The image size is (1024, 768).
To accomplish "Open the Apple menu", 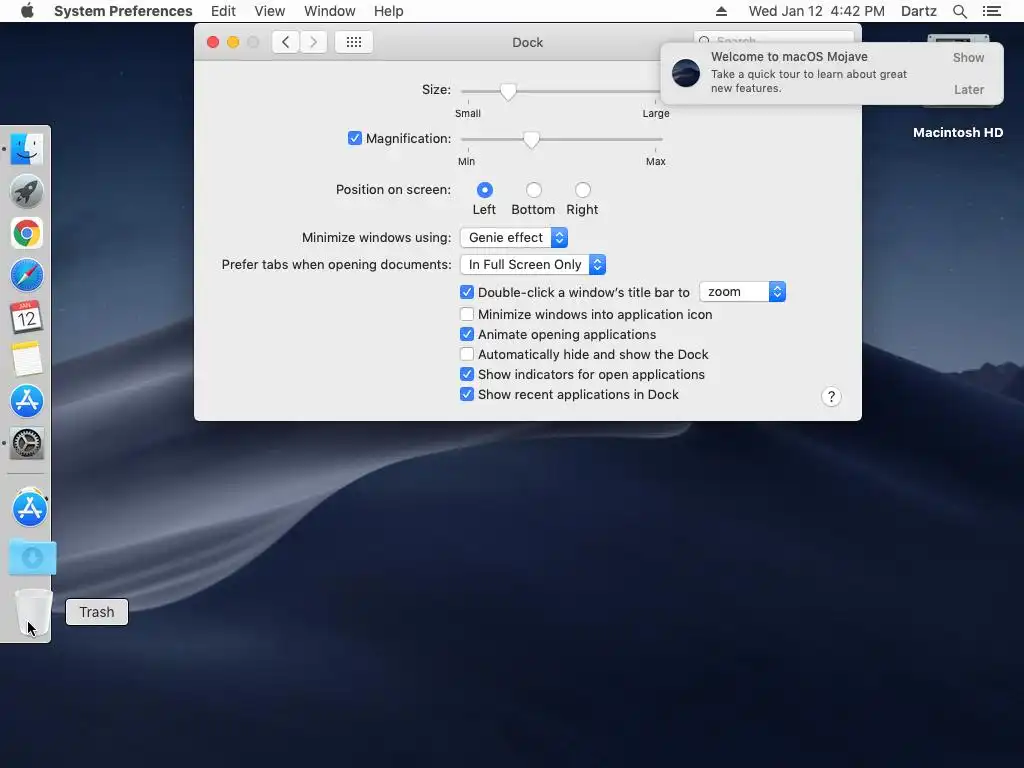I will (x=27, y=11).
